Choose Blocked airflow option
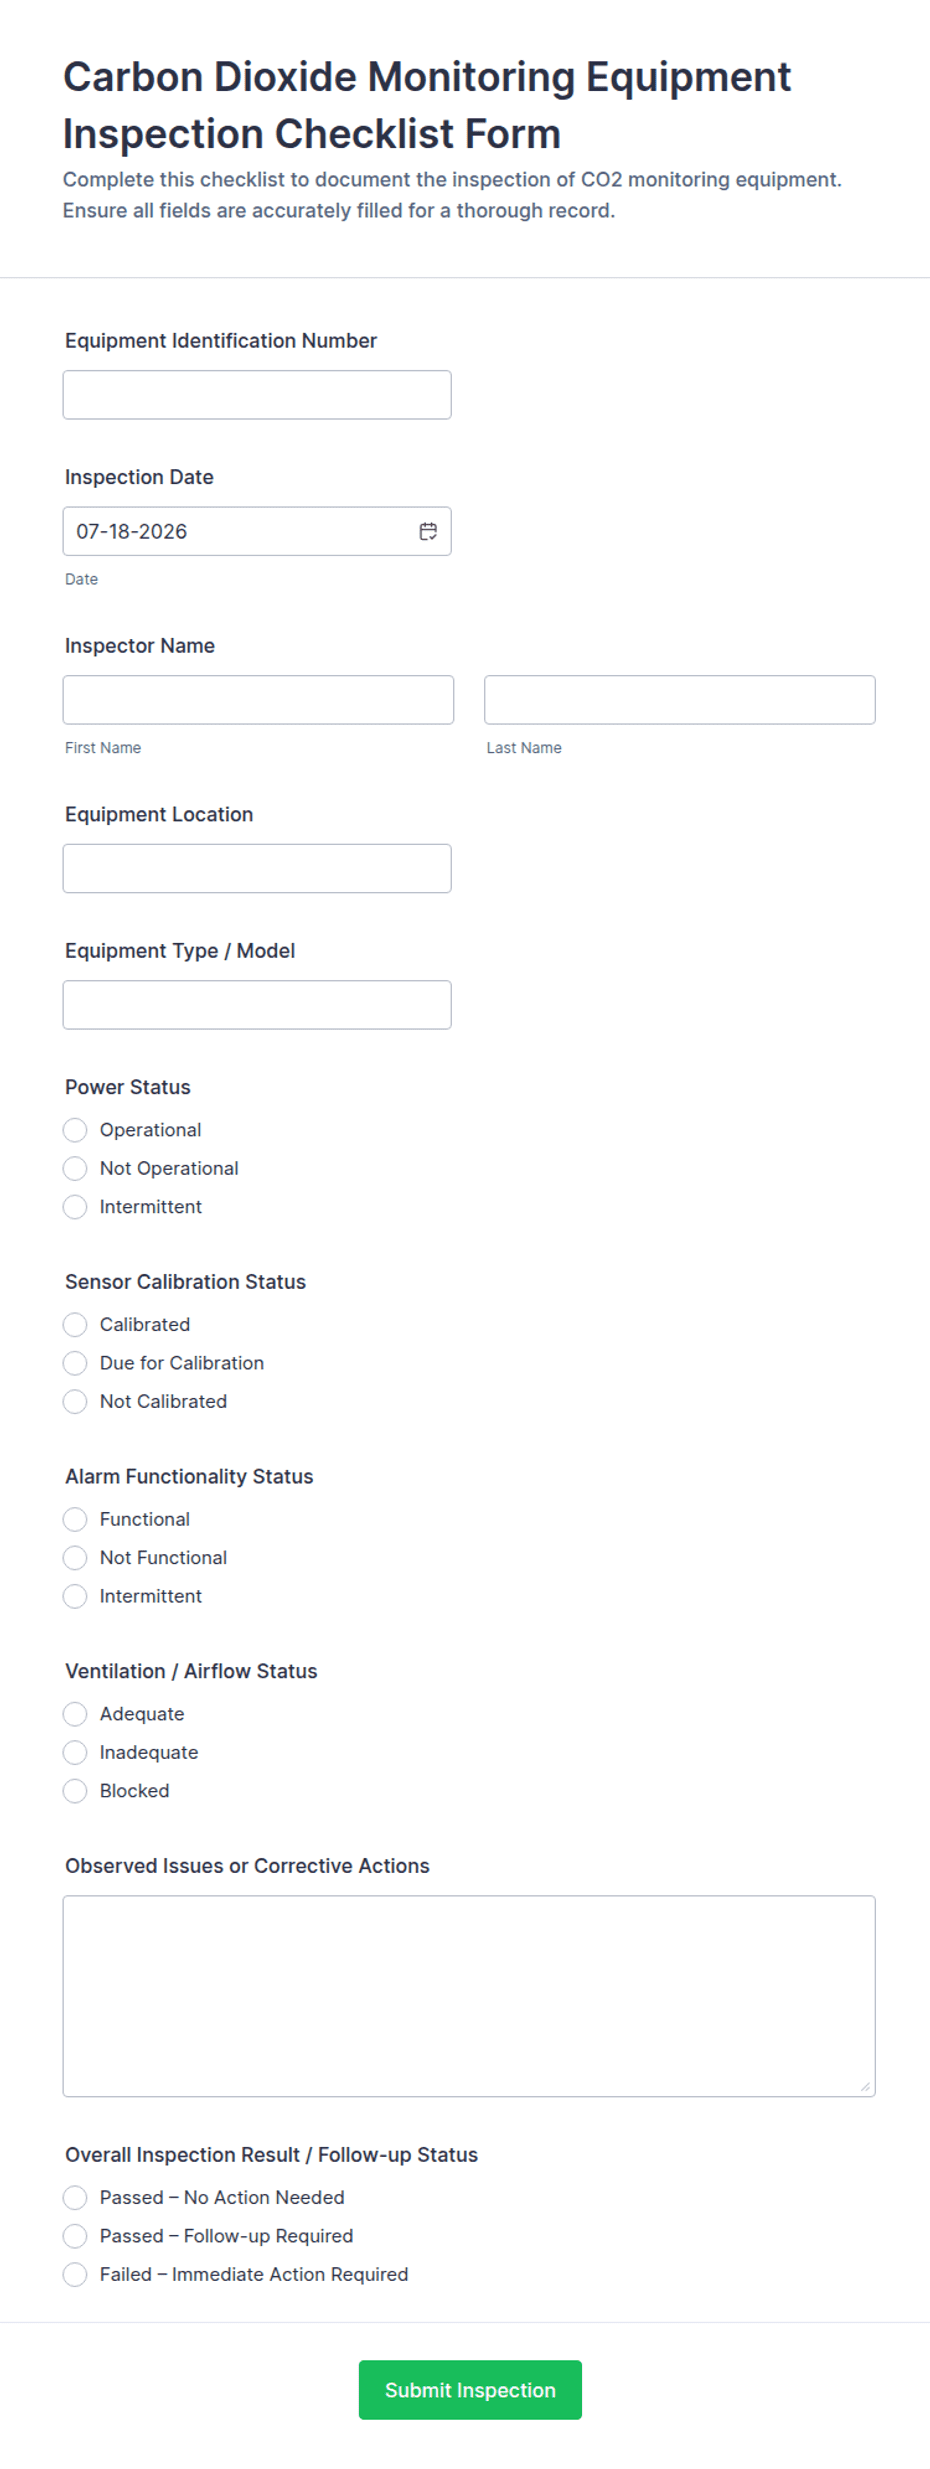The width and height of the screenshot is (930, 2469). tap(75, 1791)
